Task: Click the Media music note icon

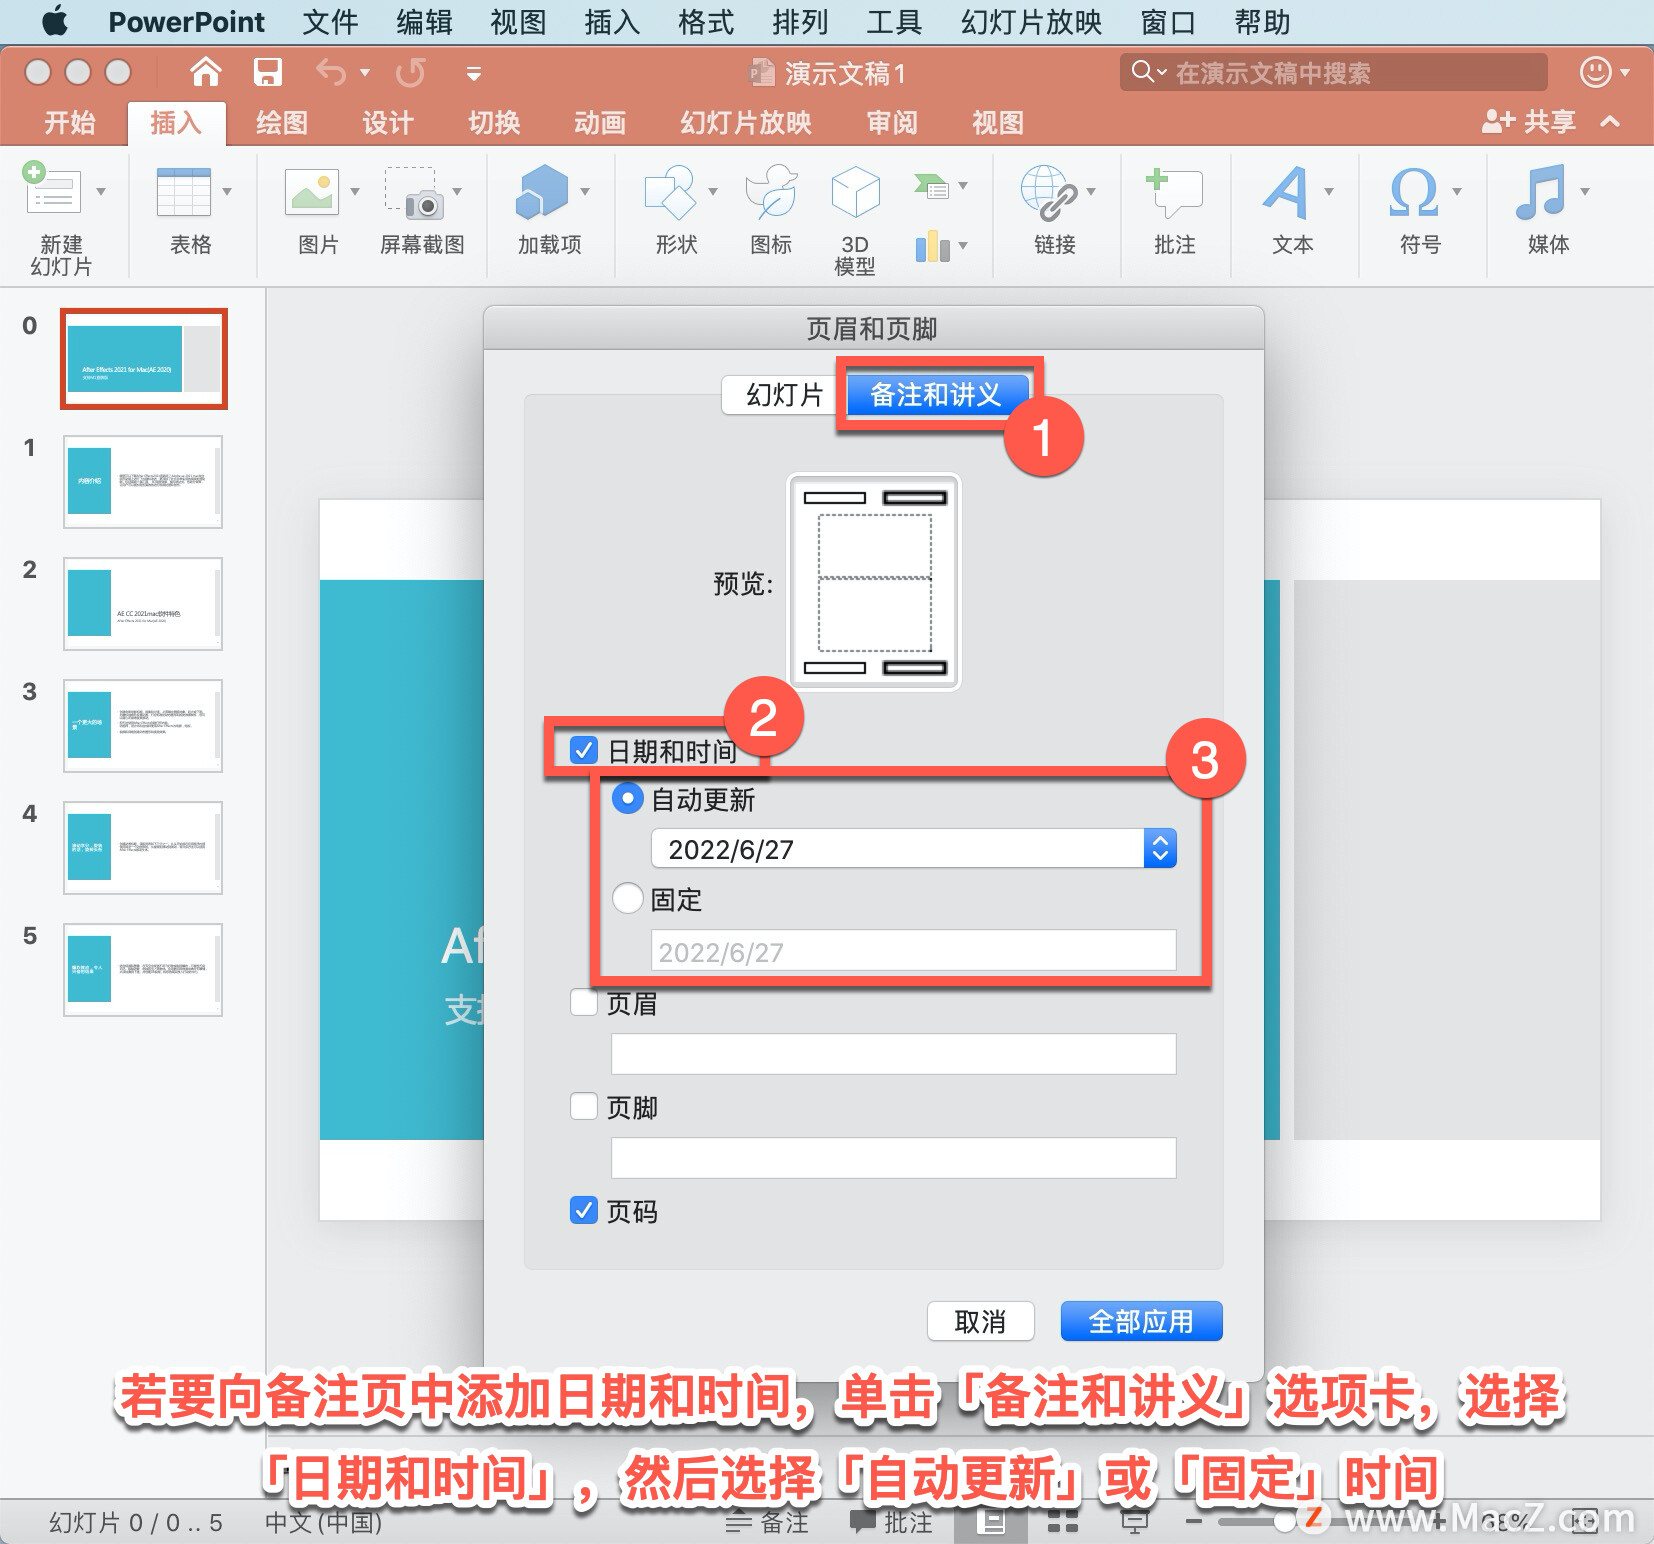Action: [x=1540, y=192]
